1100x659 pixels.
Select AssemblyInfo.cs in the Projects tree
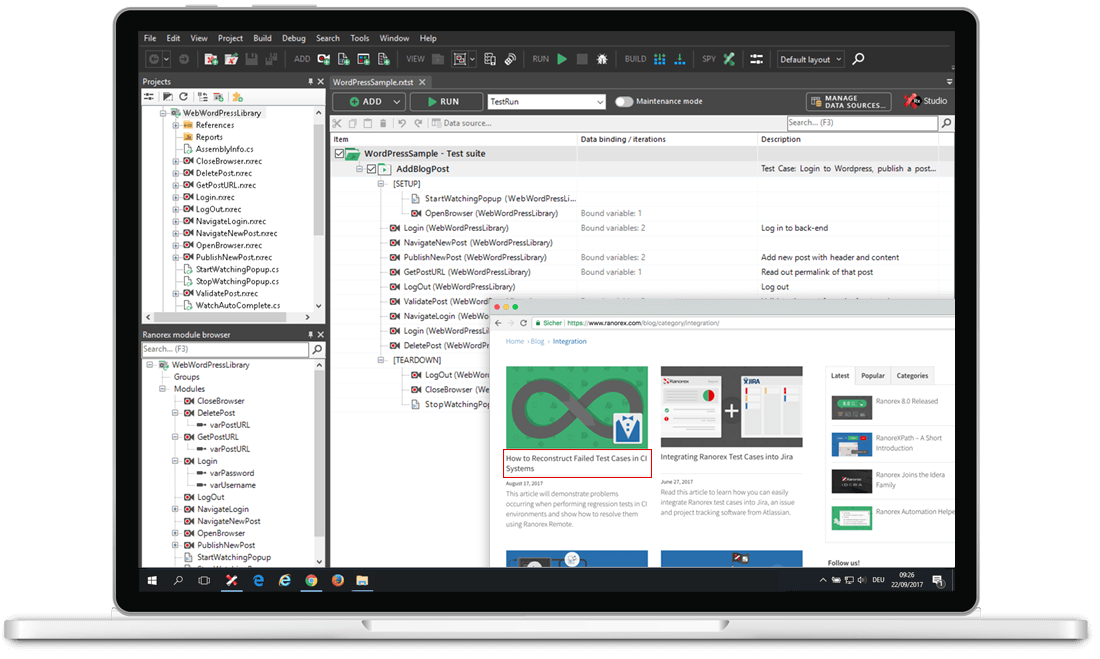[x=224, y=149]
